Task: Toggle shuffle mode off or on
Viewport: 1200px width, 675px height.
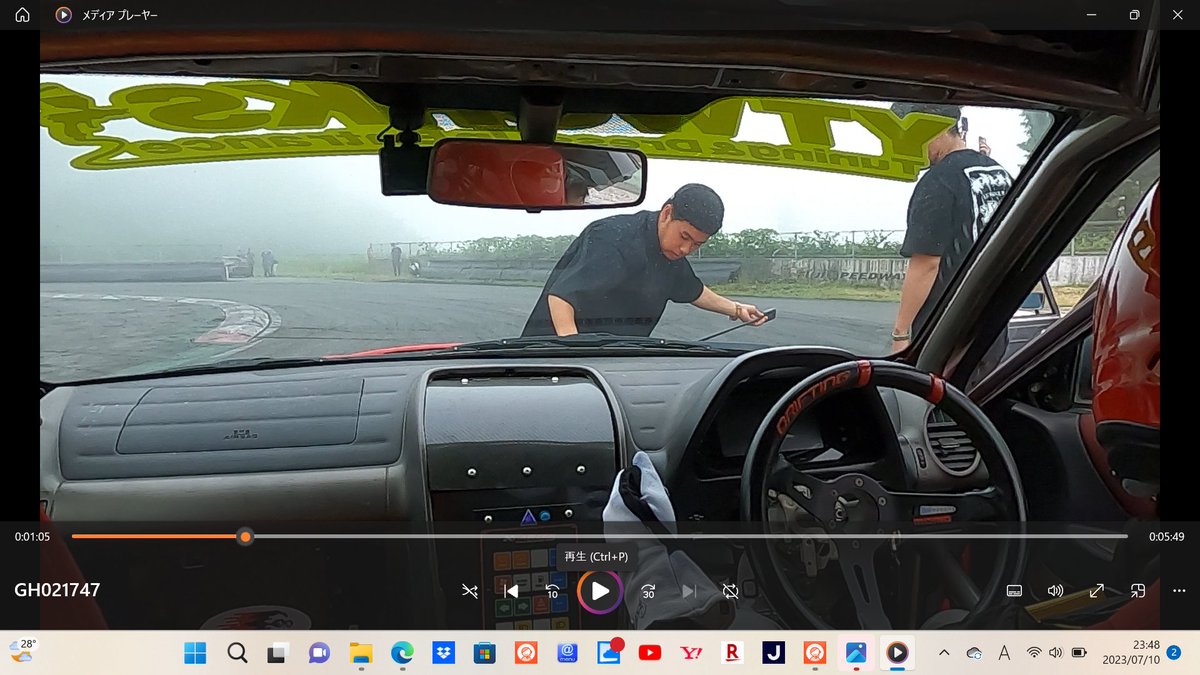Action: coord(470,591)
